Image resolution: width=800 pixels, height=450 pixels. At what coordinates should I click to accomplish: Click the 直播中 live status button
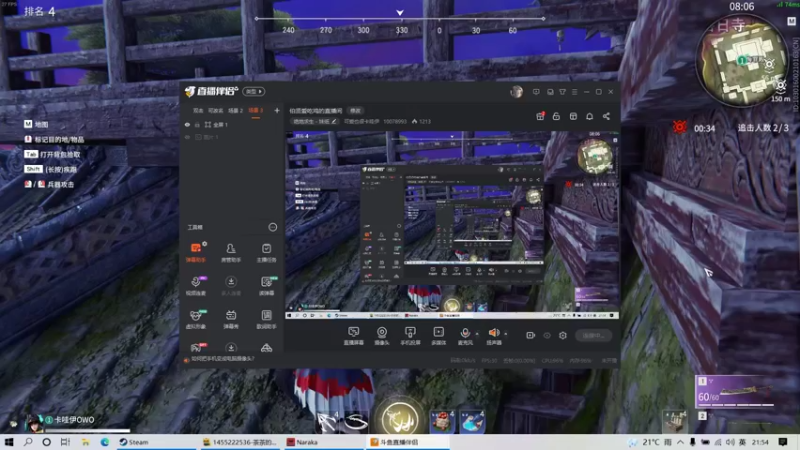pyautogui.click(x=593, y=335)
